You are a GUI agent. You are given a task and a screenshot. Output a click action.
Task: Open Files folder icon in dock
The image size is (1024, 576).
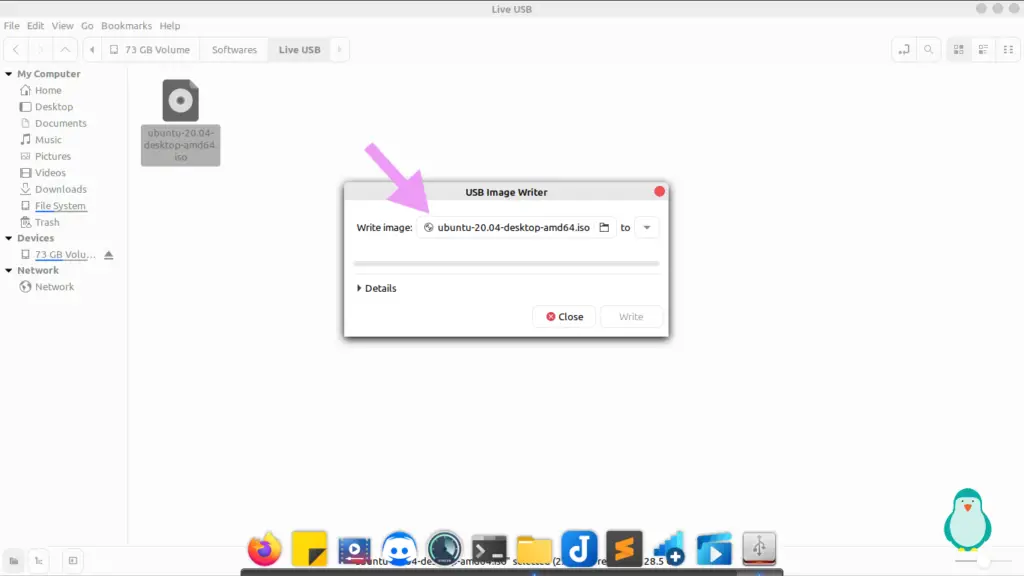point(534,549)
